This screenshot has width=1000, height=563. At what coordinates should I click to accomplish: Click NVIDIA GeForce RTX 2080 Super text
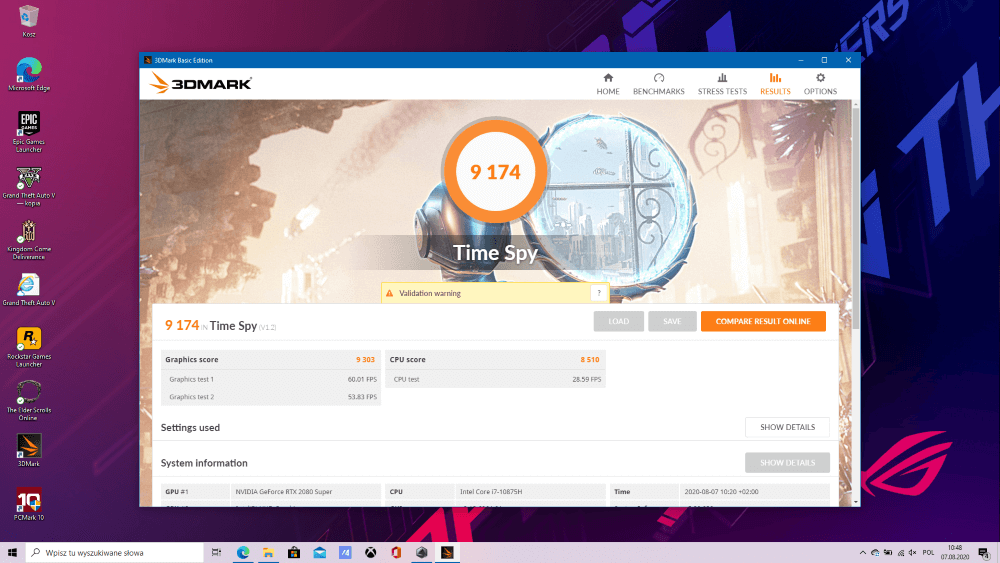[284, 492]
